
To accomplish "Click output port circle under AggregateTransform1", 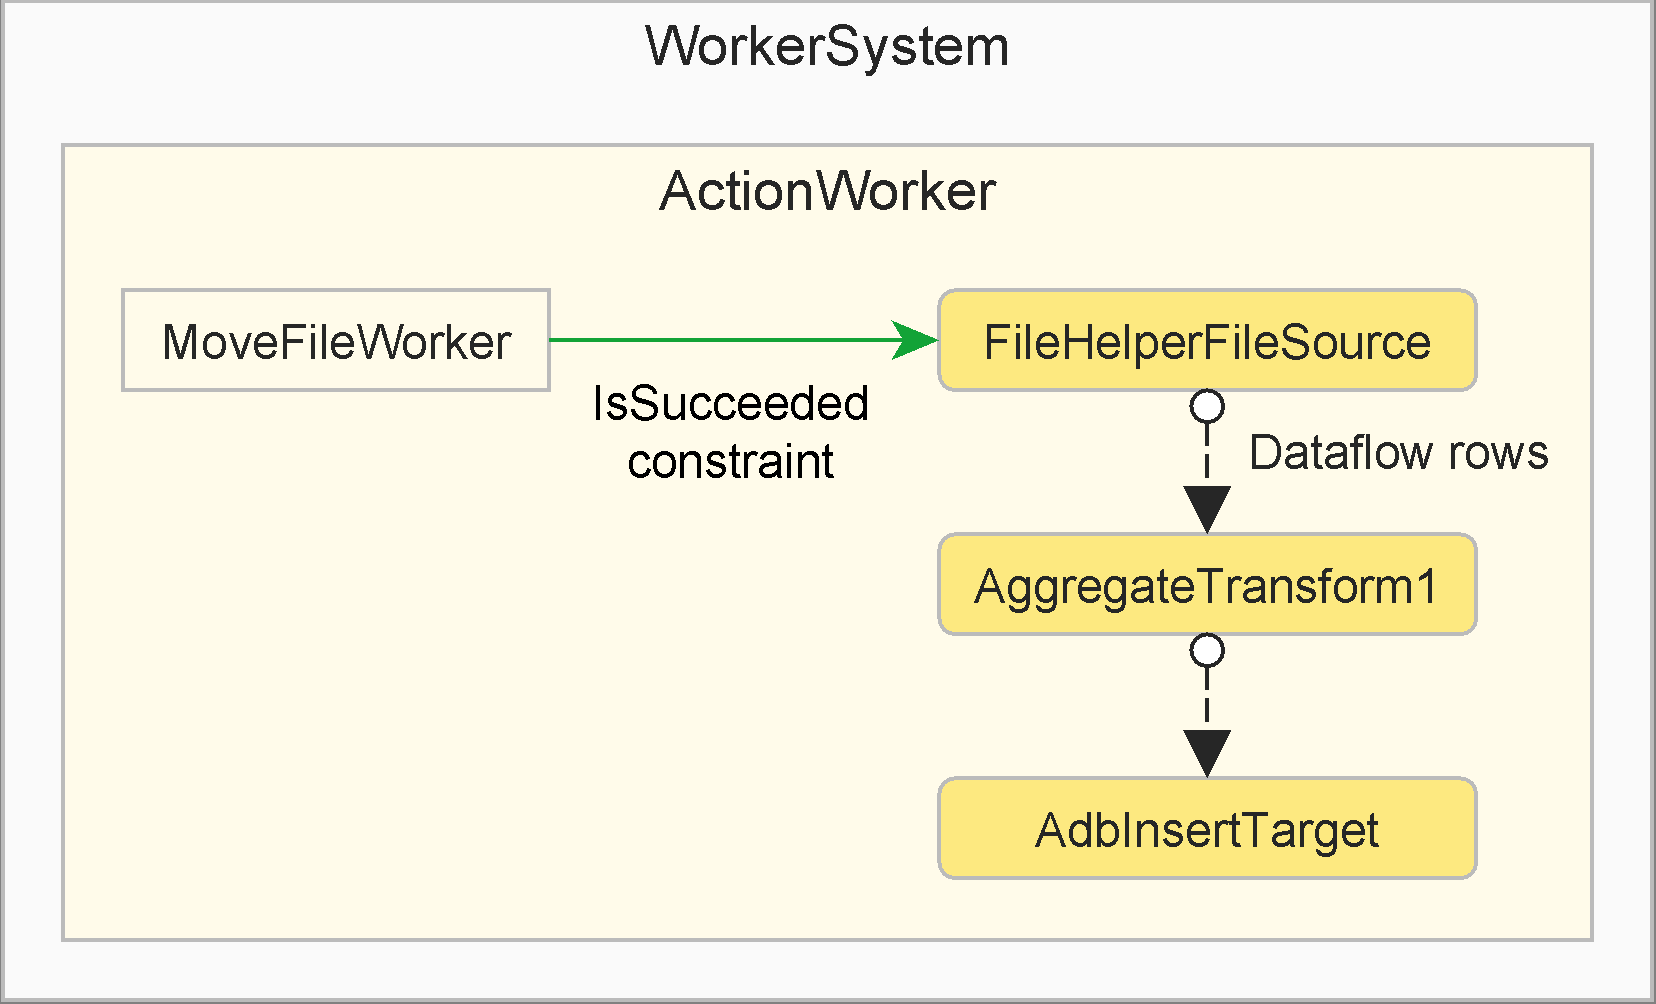I will click(x=1207, y=651).
